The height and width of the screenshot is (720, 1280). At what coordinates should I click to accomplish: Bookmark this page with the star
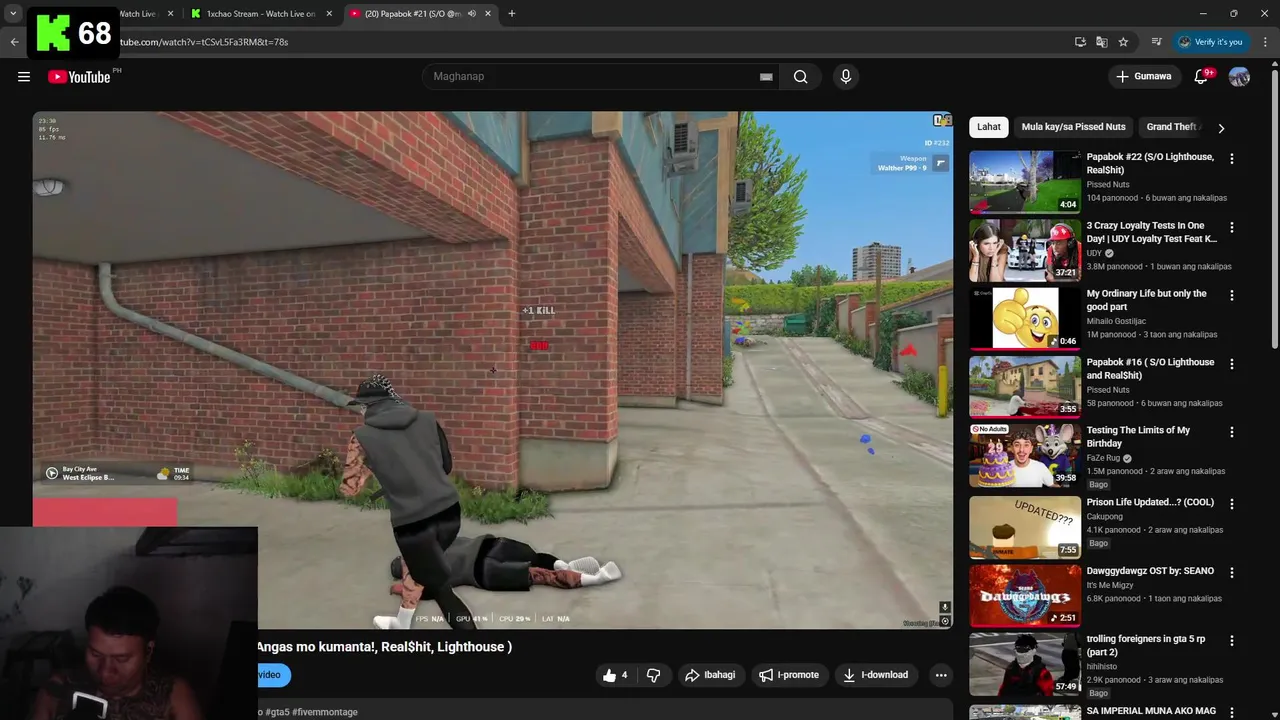tap(1123, 42)
